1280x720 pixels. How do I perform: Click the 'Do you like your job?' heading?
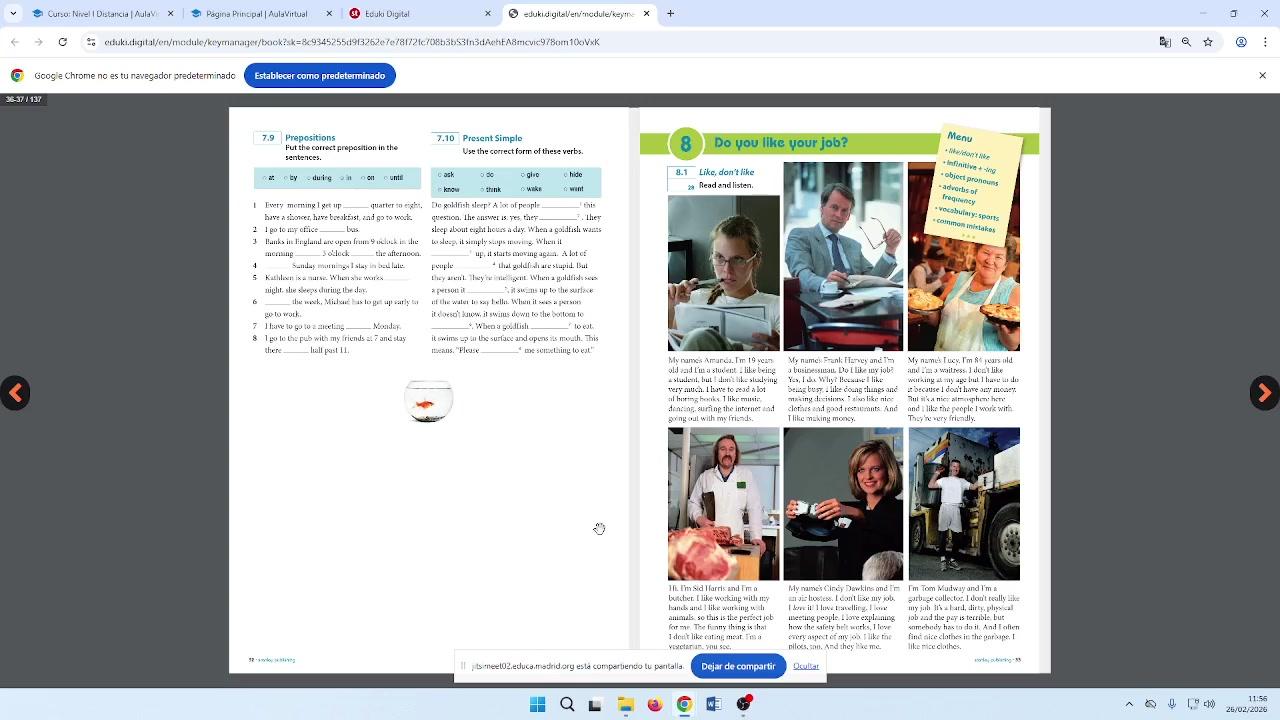[781, 143]
